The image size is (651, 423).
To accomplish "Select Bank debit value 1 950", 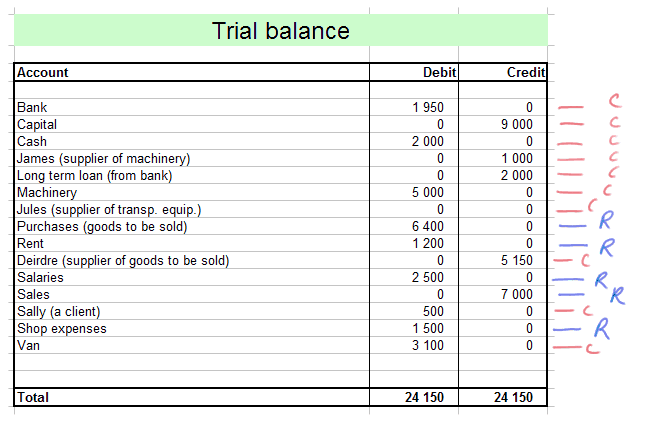I will pyautogui.click(x=414, y=107).
